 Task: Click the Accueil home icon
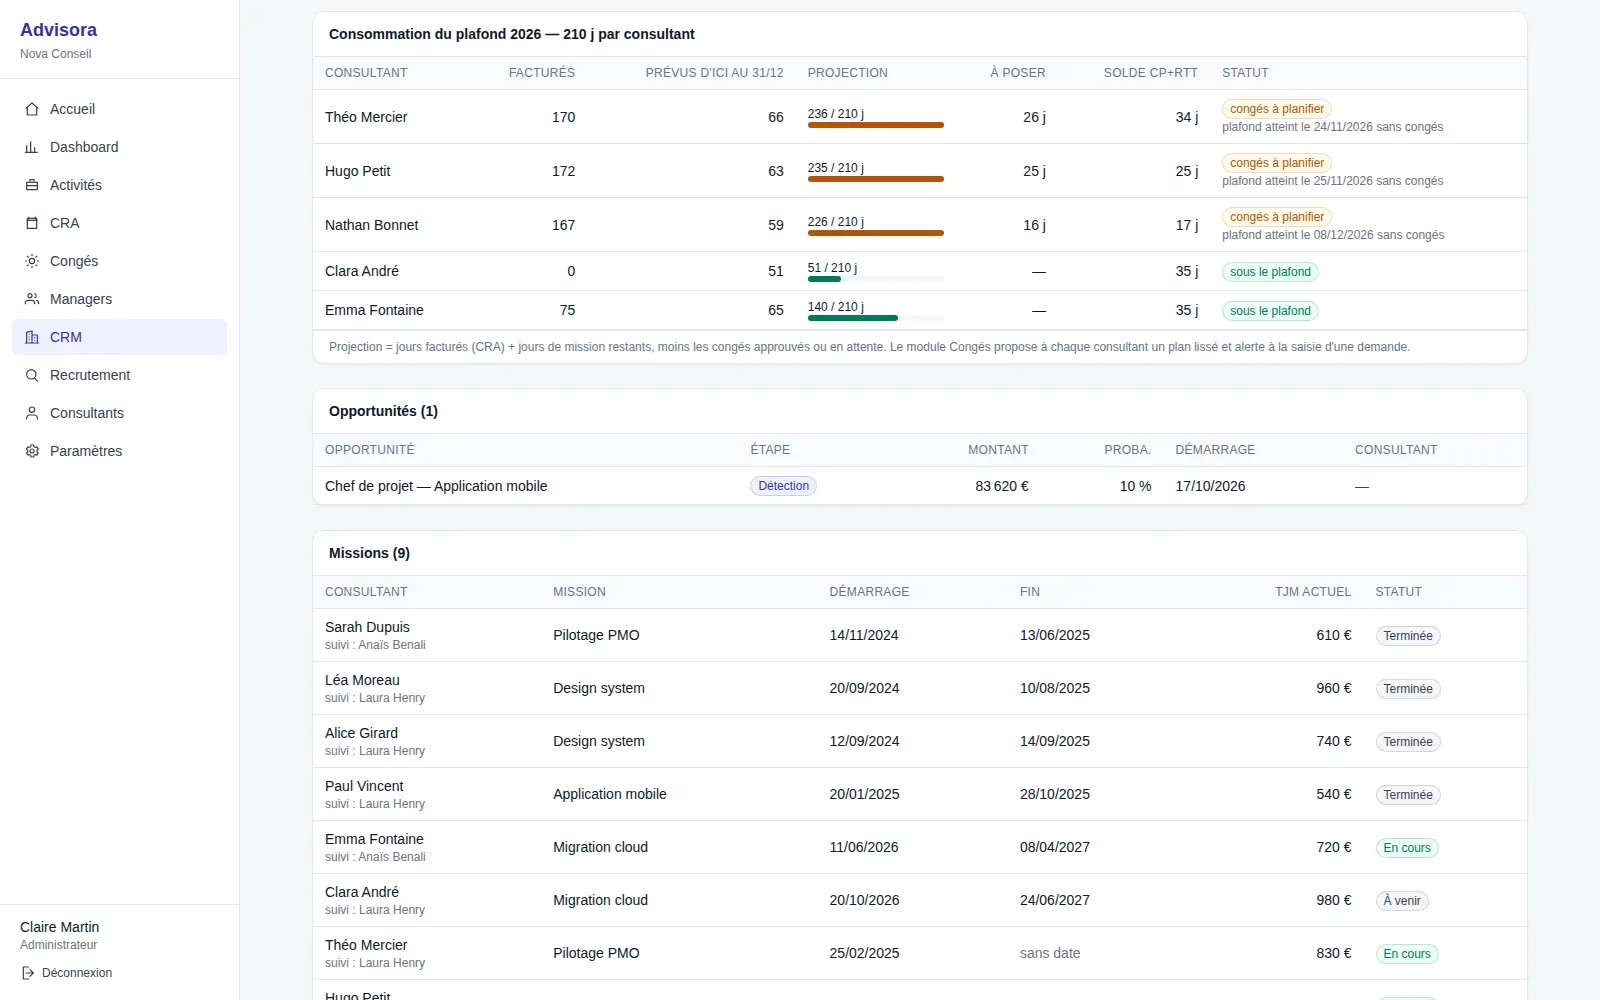point(32,109)
